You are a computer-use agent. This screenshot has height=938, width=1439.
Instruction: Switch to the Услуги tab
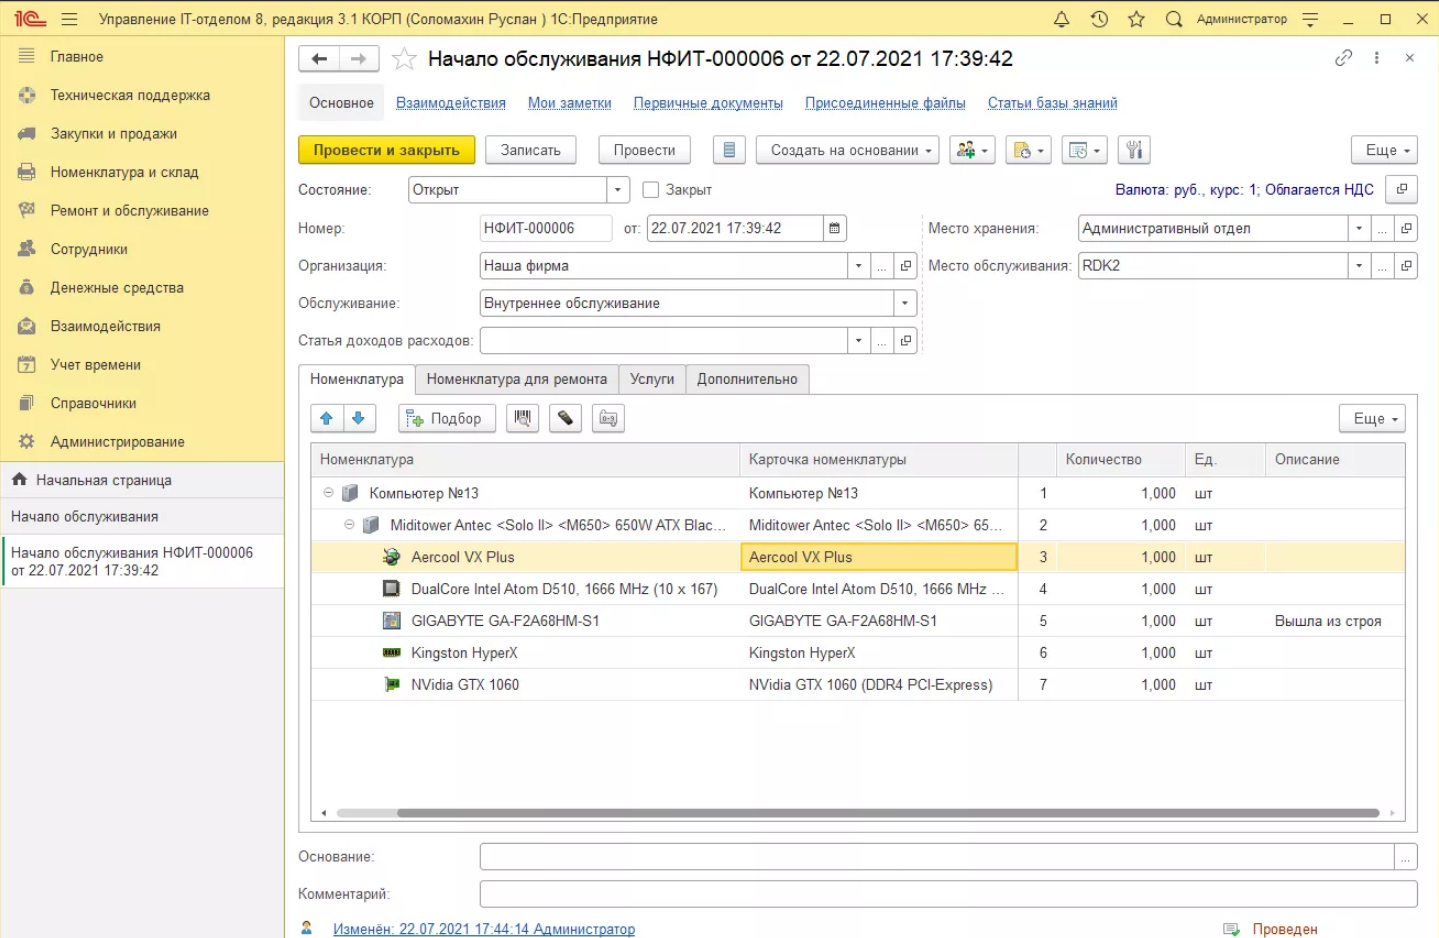click(651, 379)
